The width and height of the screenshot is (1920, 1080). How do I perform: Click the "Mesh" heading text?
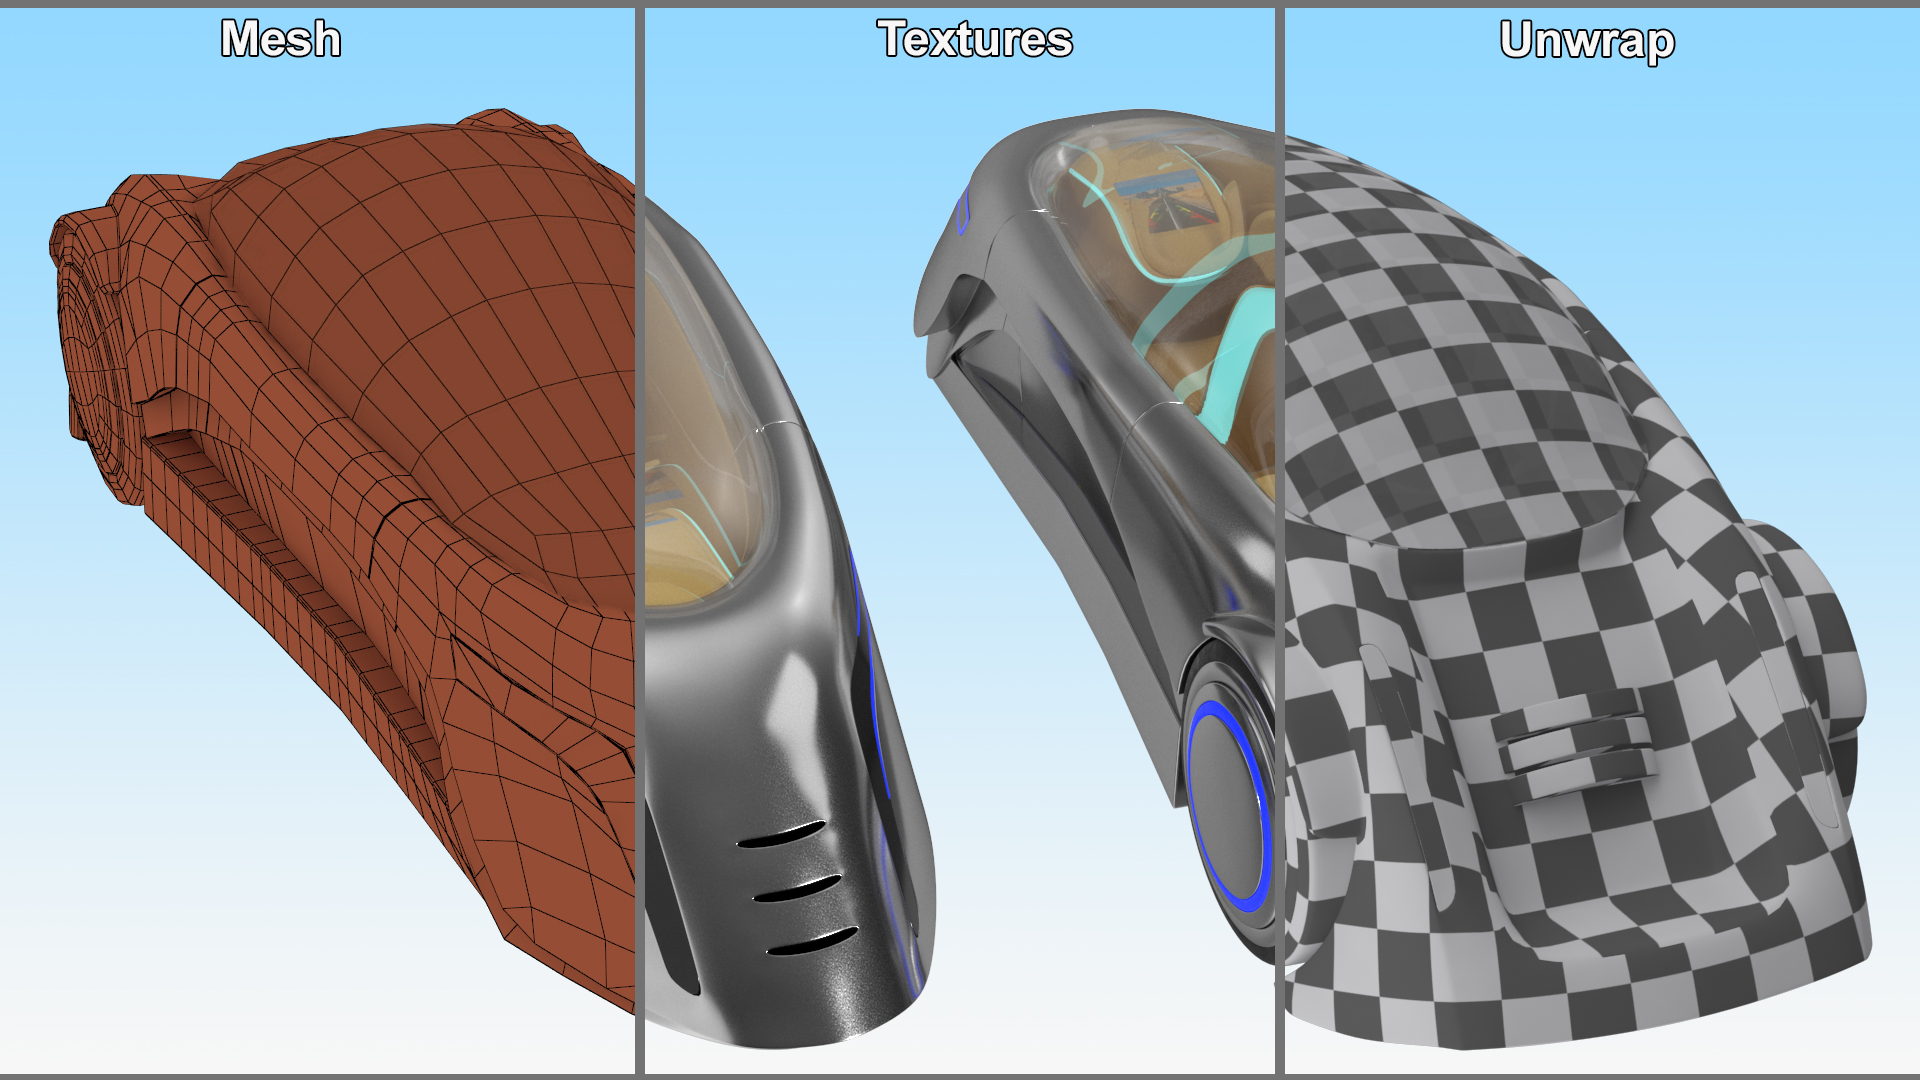click(x=281, y=40)
